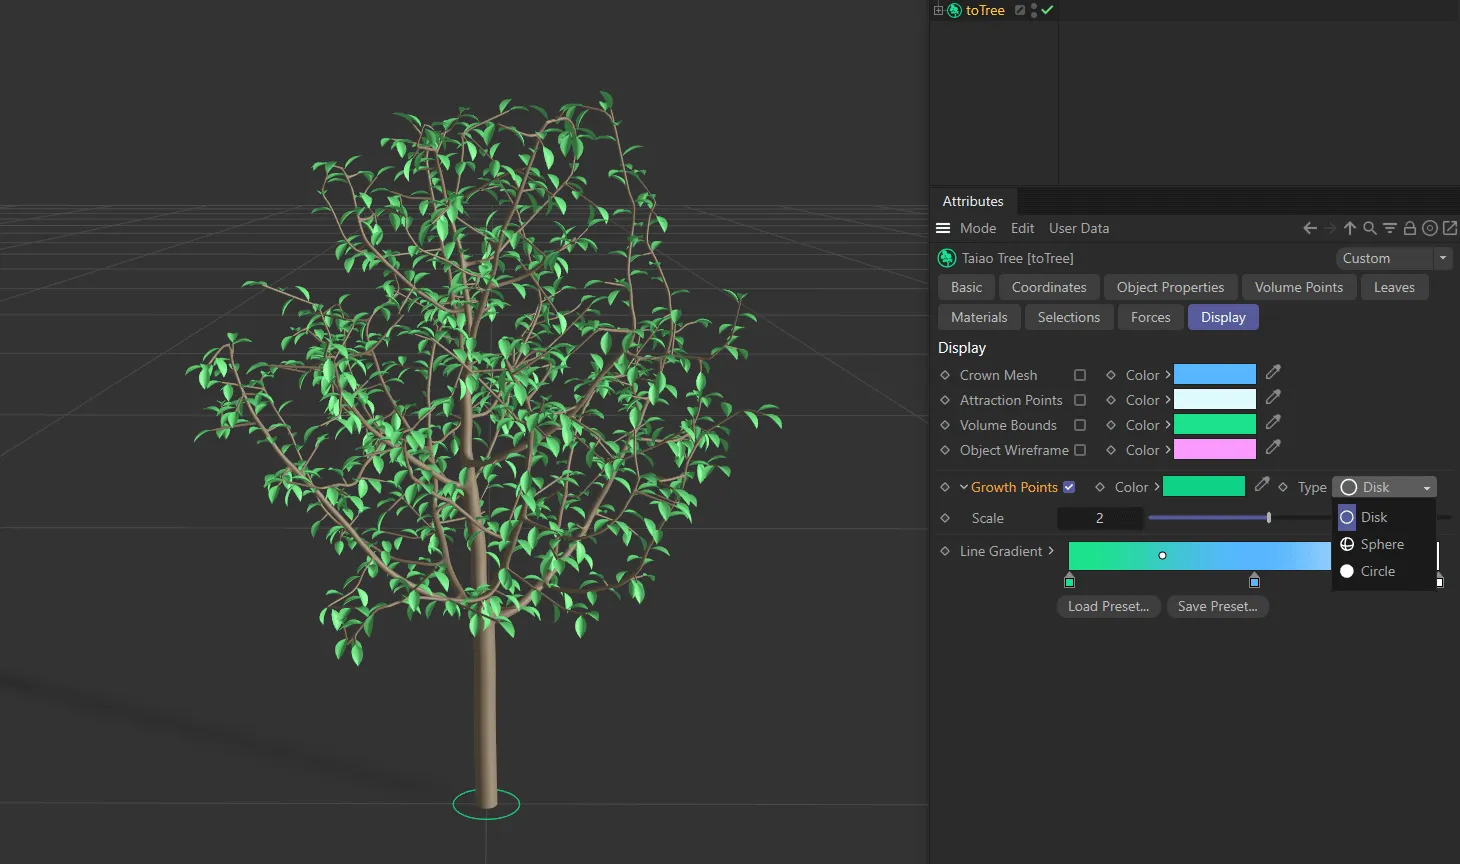Enable the Attraction Points checkbox

(x=1080, y=400)
